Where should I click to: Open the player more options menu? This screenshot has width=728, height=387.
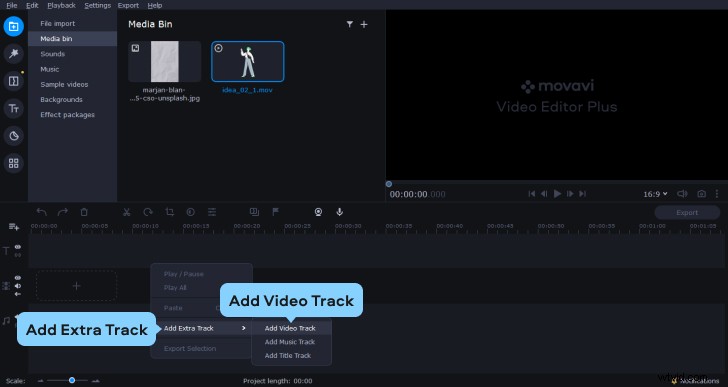717,194
